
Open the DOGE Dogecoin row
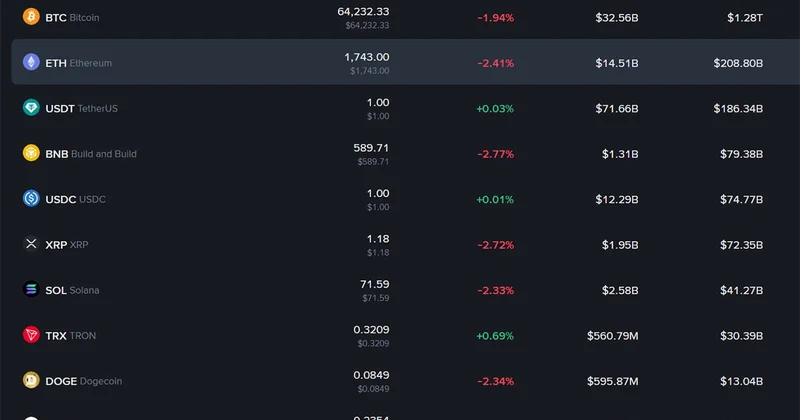pyautogui.click(x=406, y=381)
